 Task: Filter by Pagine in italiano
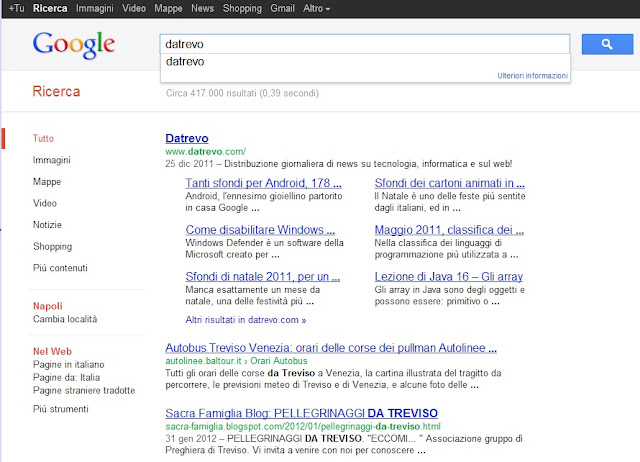(69, 364)
